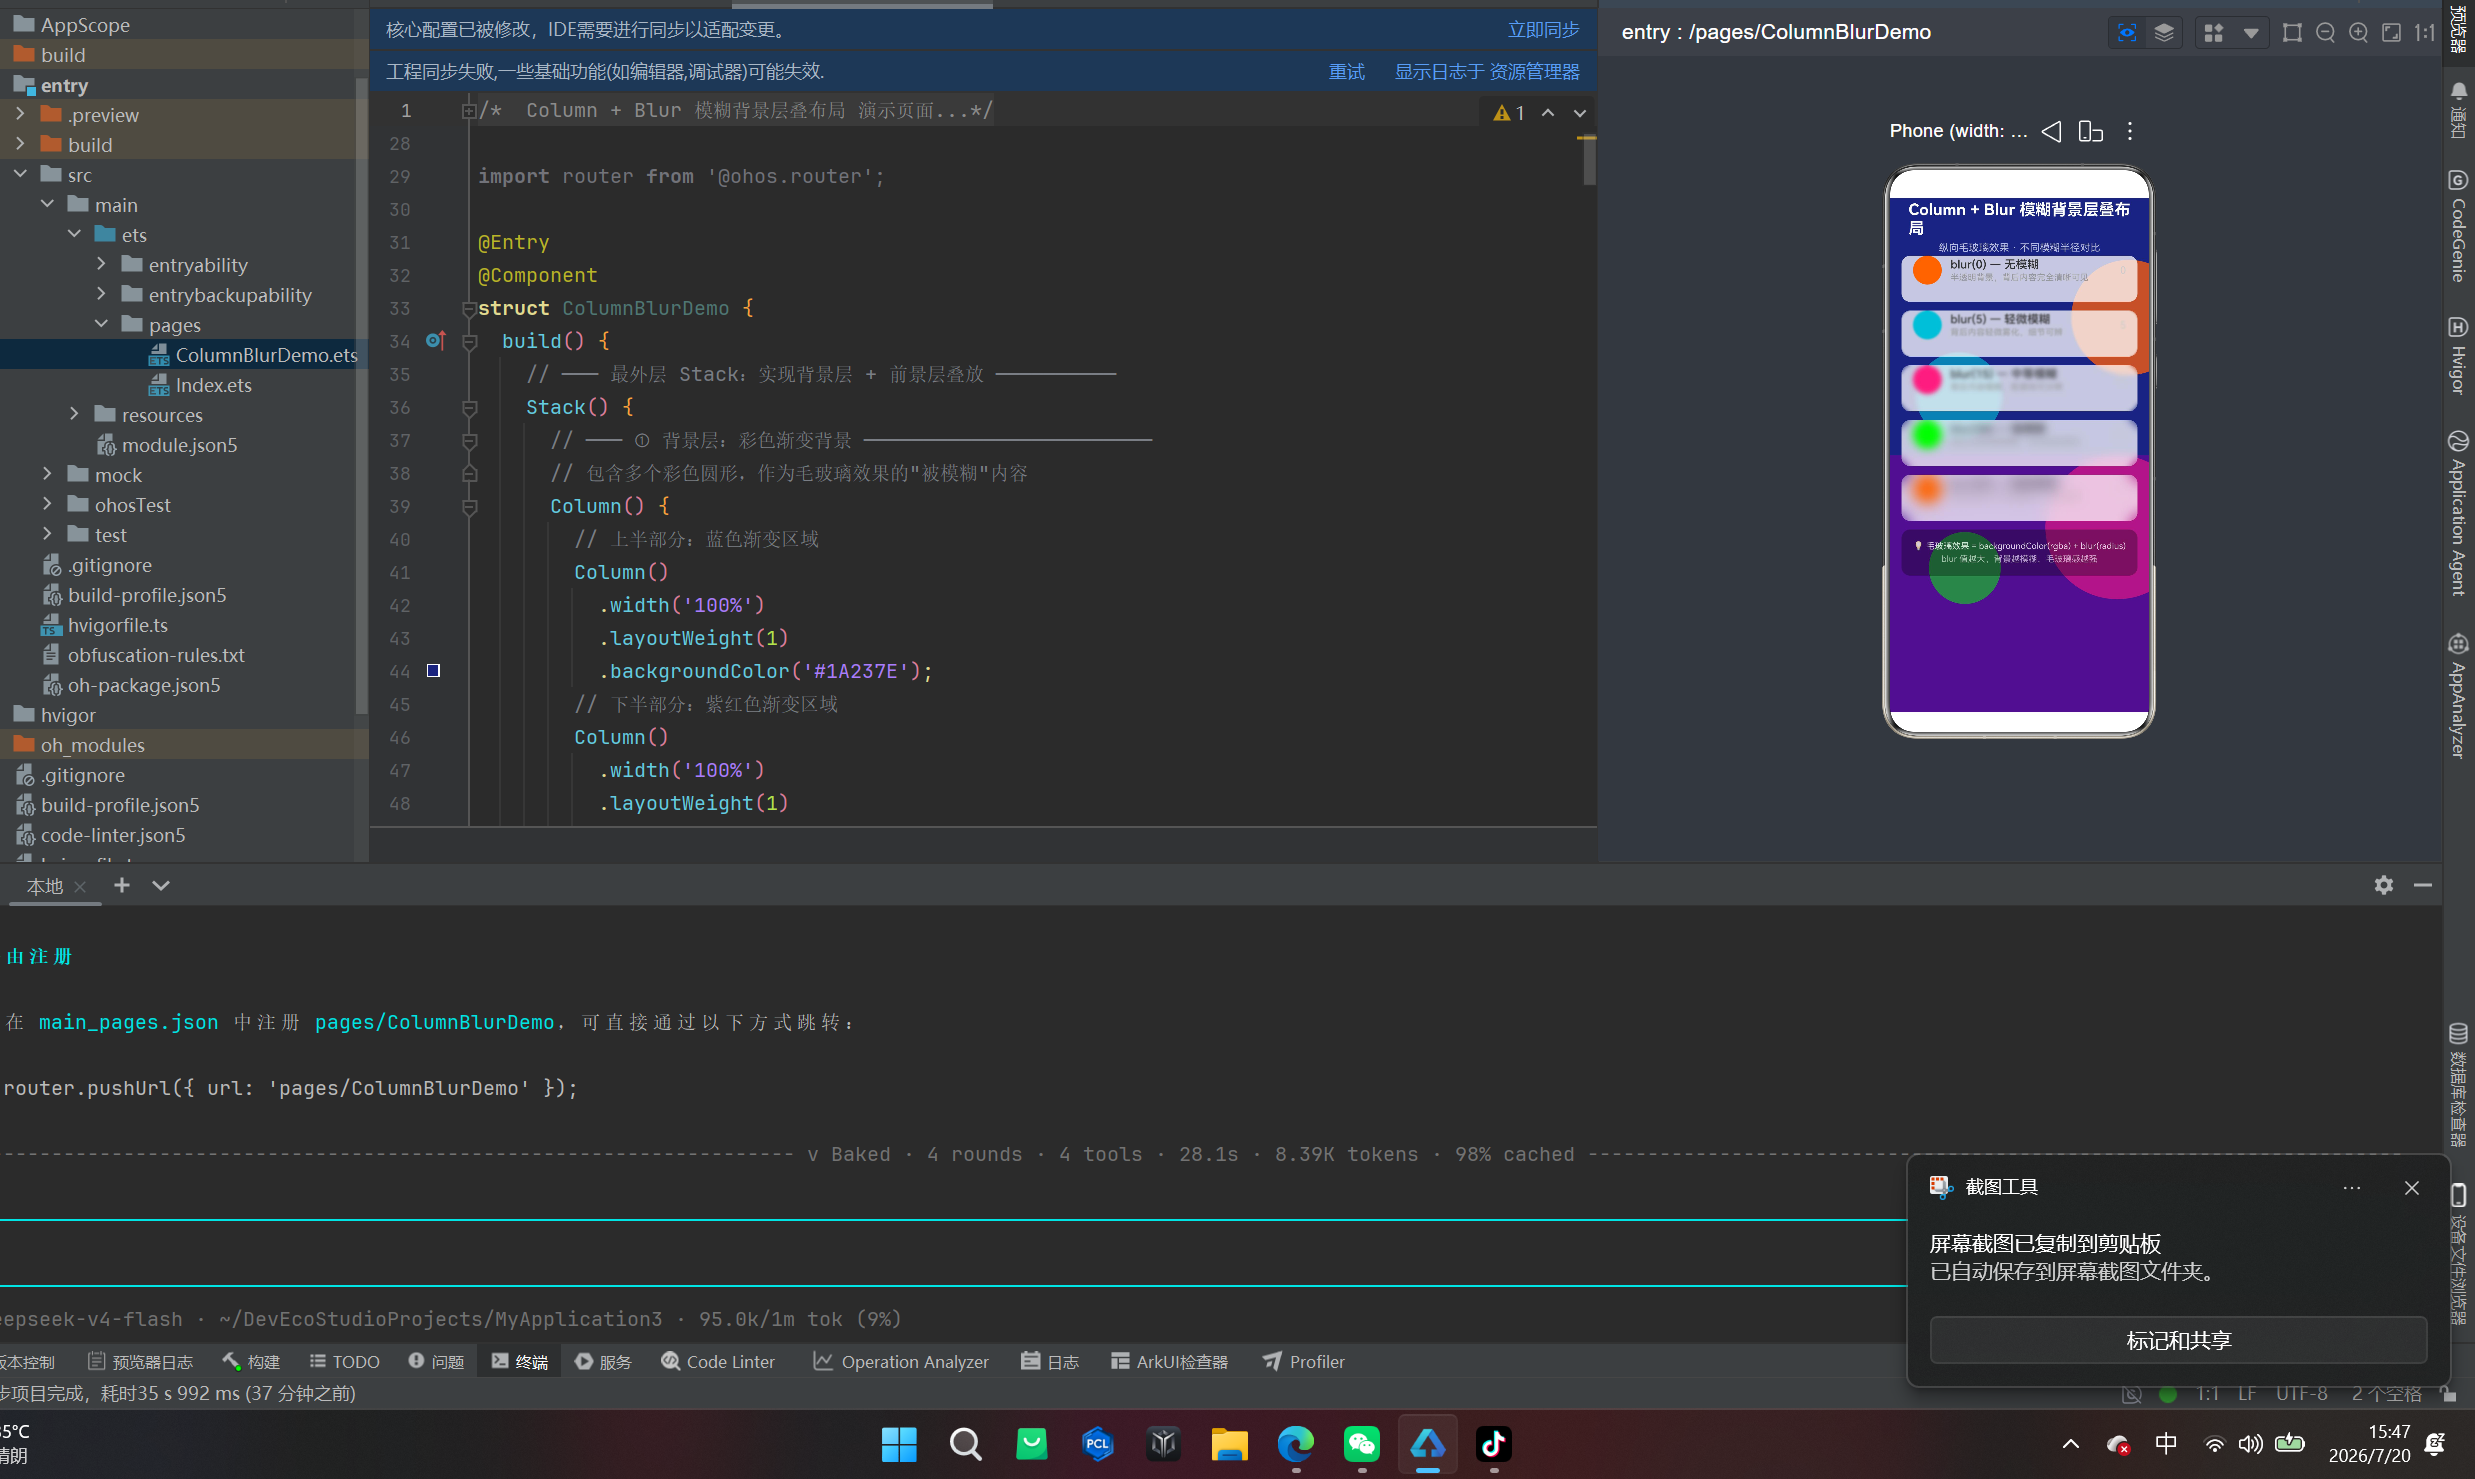Image resolution: width=2475 pixels, height=1479 pixels.
Task: Expand the resources folder
Action: [74, 415]
